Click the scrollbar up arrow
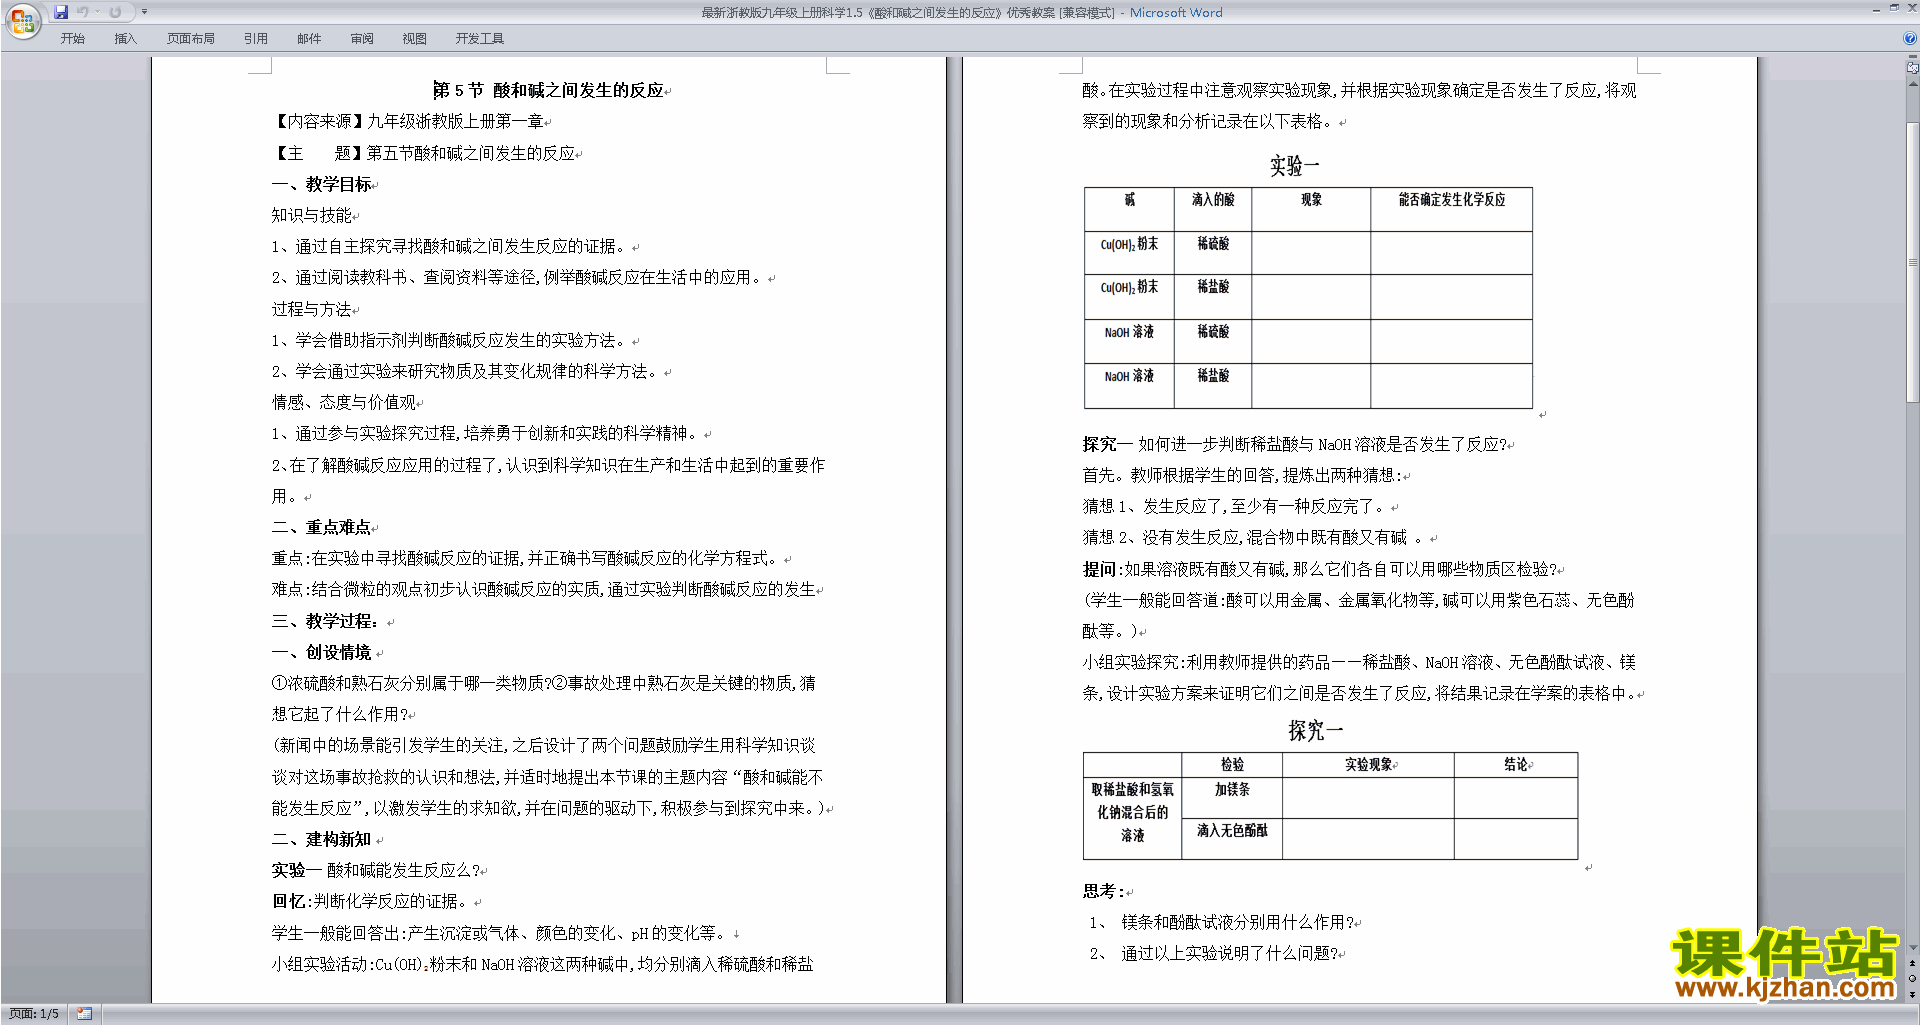This screenshot has width=1920, height=1025. point(1913,84)
